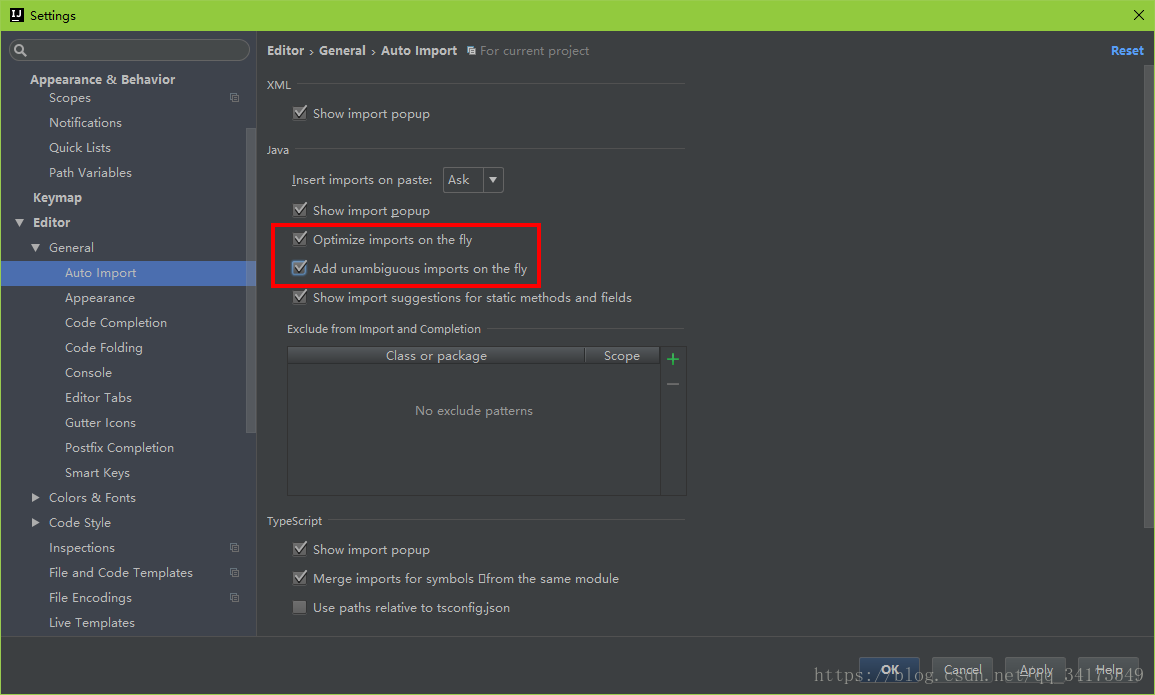Click the icon beside Inspections
1155x695 pixels.
tap(234, 547)
